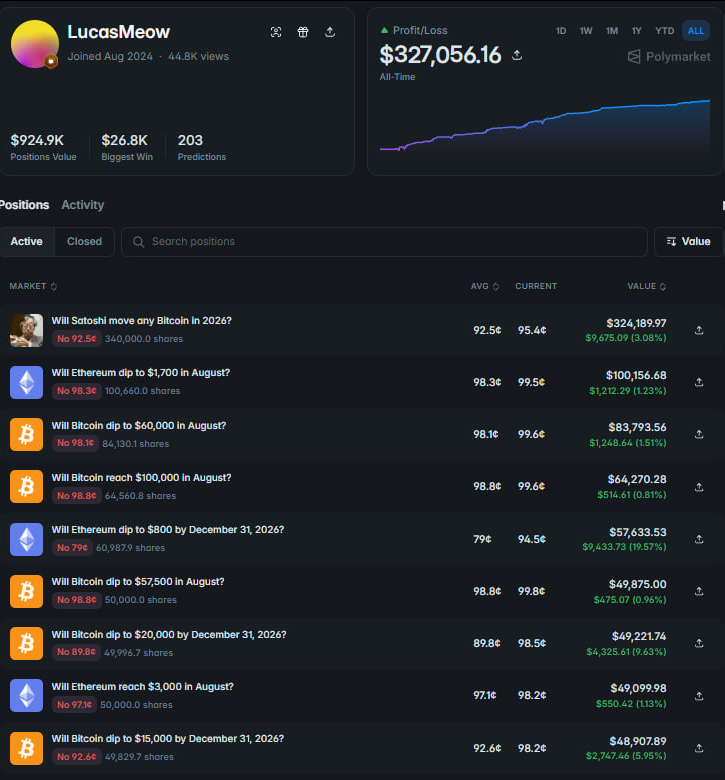Click the profit/loss line chart
Viewport: 725px width, 780px height.
tap(545, 125)
